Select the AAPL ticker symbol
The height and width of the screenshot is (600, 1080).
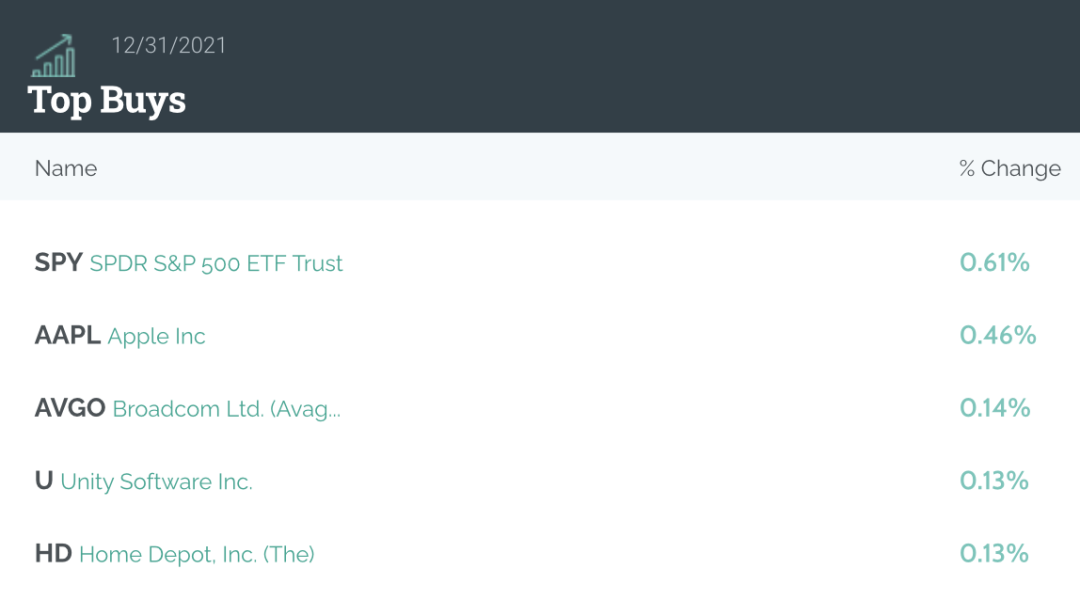pos(68,335)
